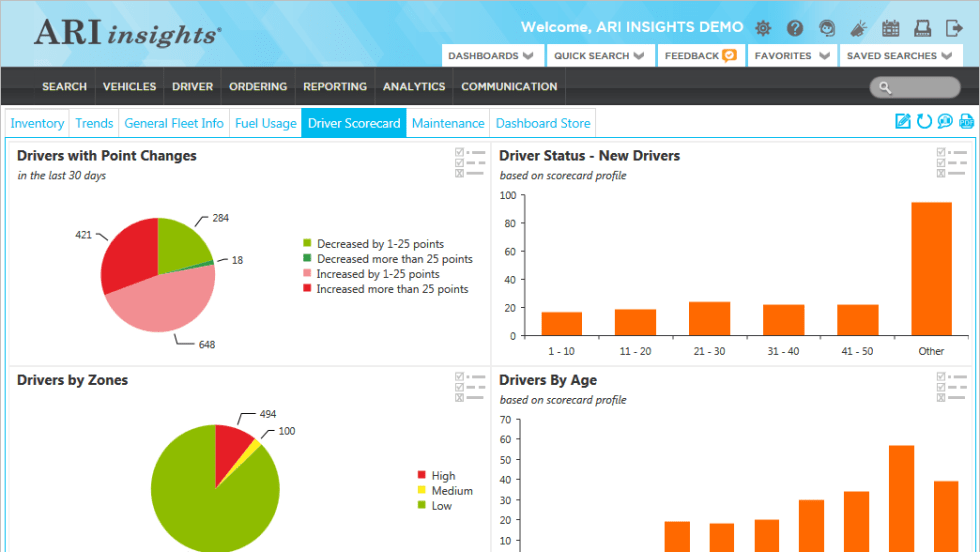Viewport: 980px width, 552px height.
Task: Refresh the dashboard with the circular arrow
Action: [924, 122]
